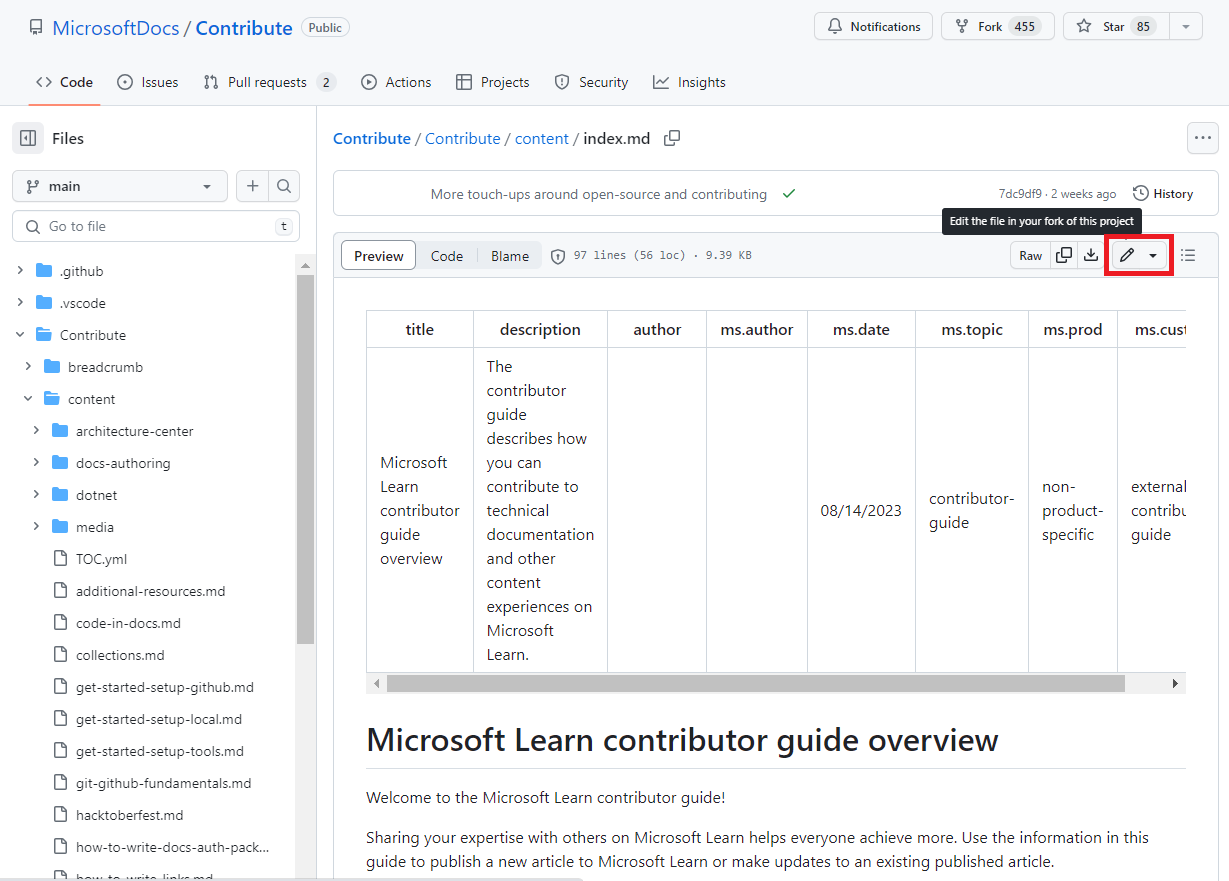Fork the repository

tap(997, 26)
